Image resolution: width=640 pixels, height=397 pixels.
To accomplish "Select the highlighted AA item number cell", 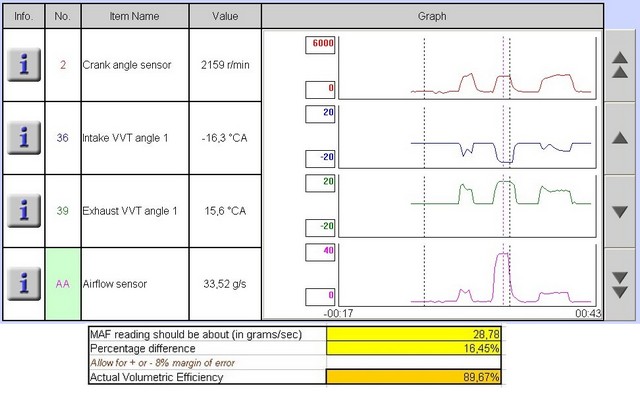I will point(62,284).
